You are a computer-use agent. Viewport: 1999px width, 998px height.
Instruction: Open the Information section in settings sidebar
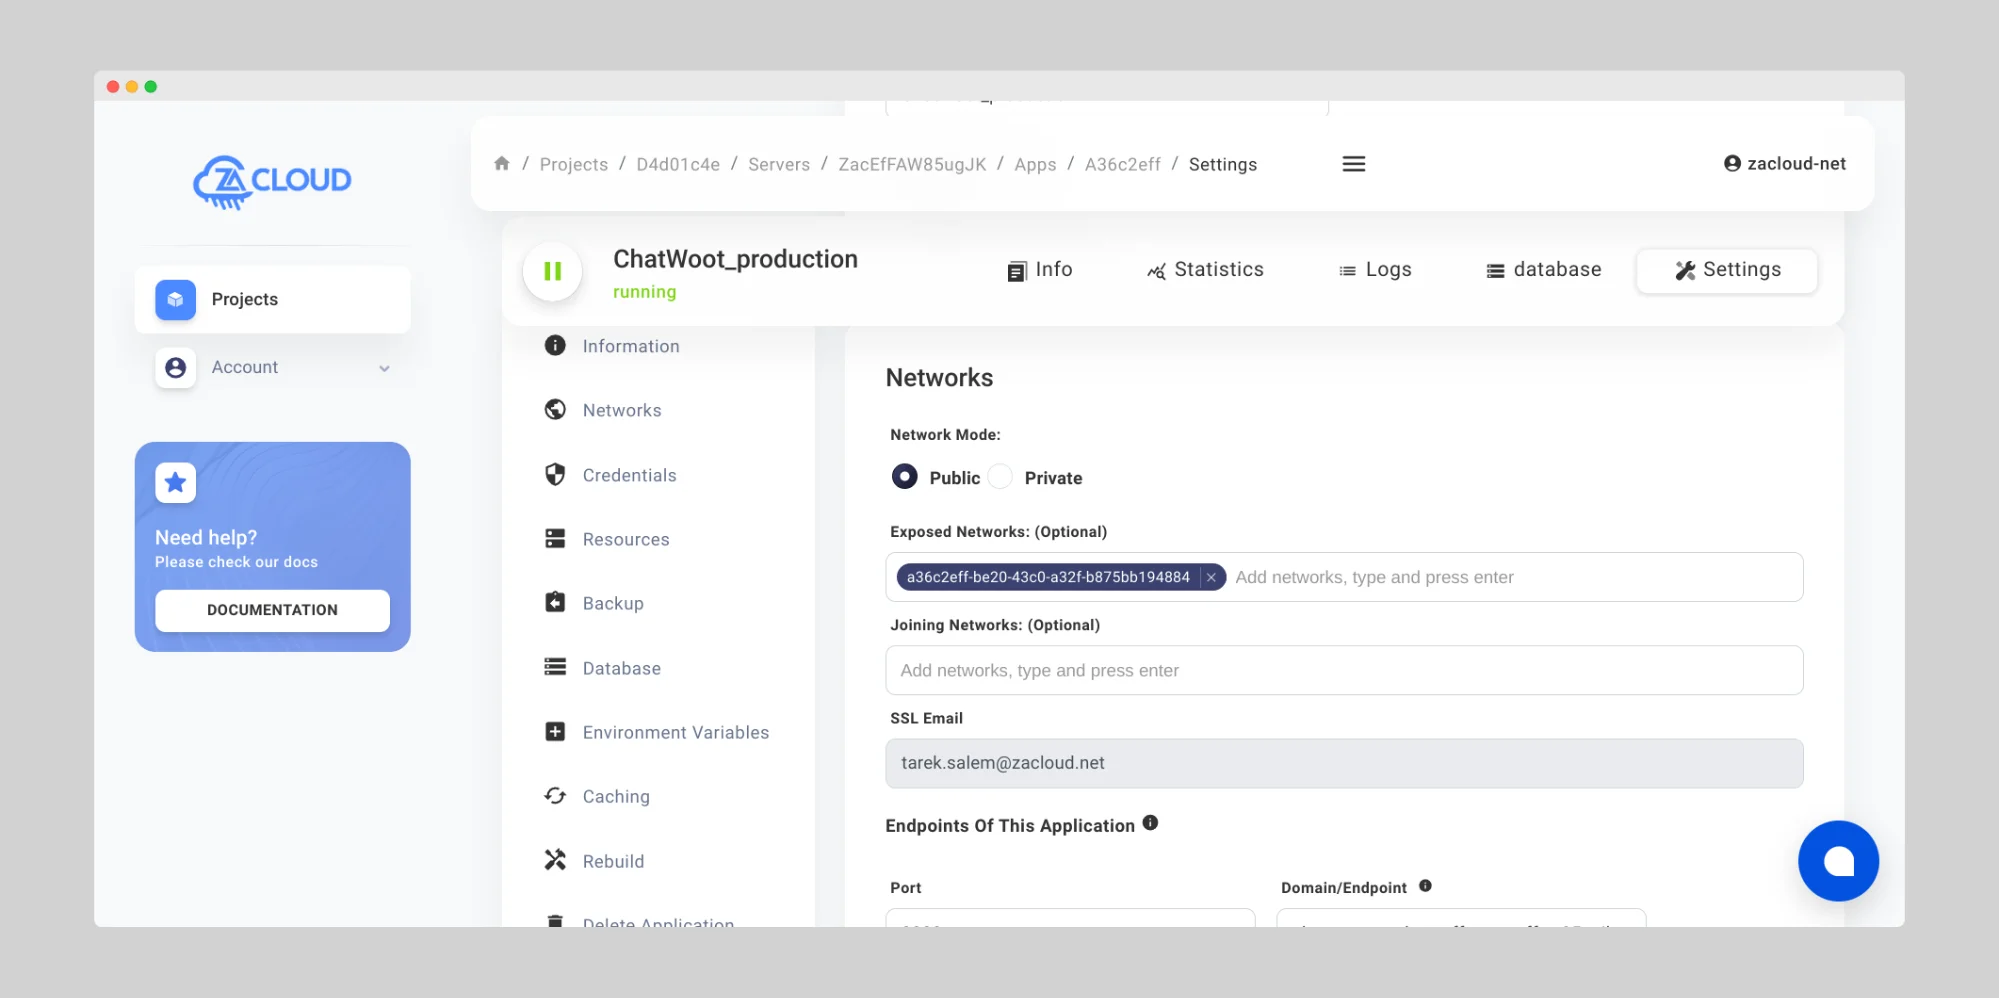tap(630, 346)
